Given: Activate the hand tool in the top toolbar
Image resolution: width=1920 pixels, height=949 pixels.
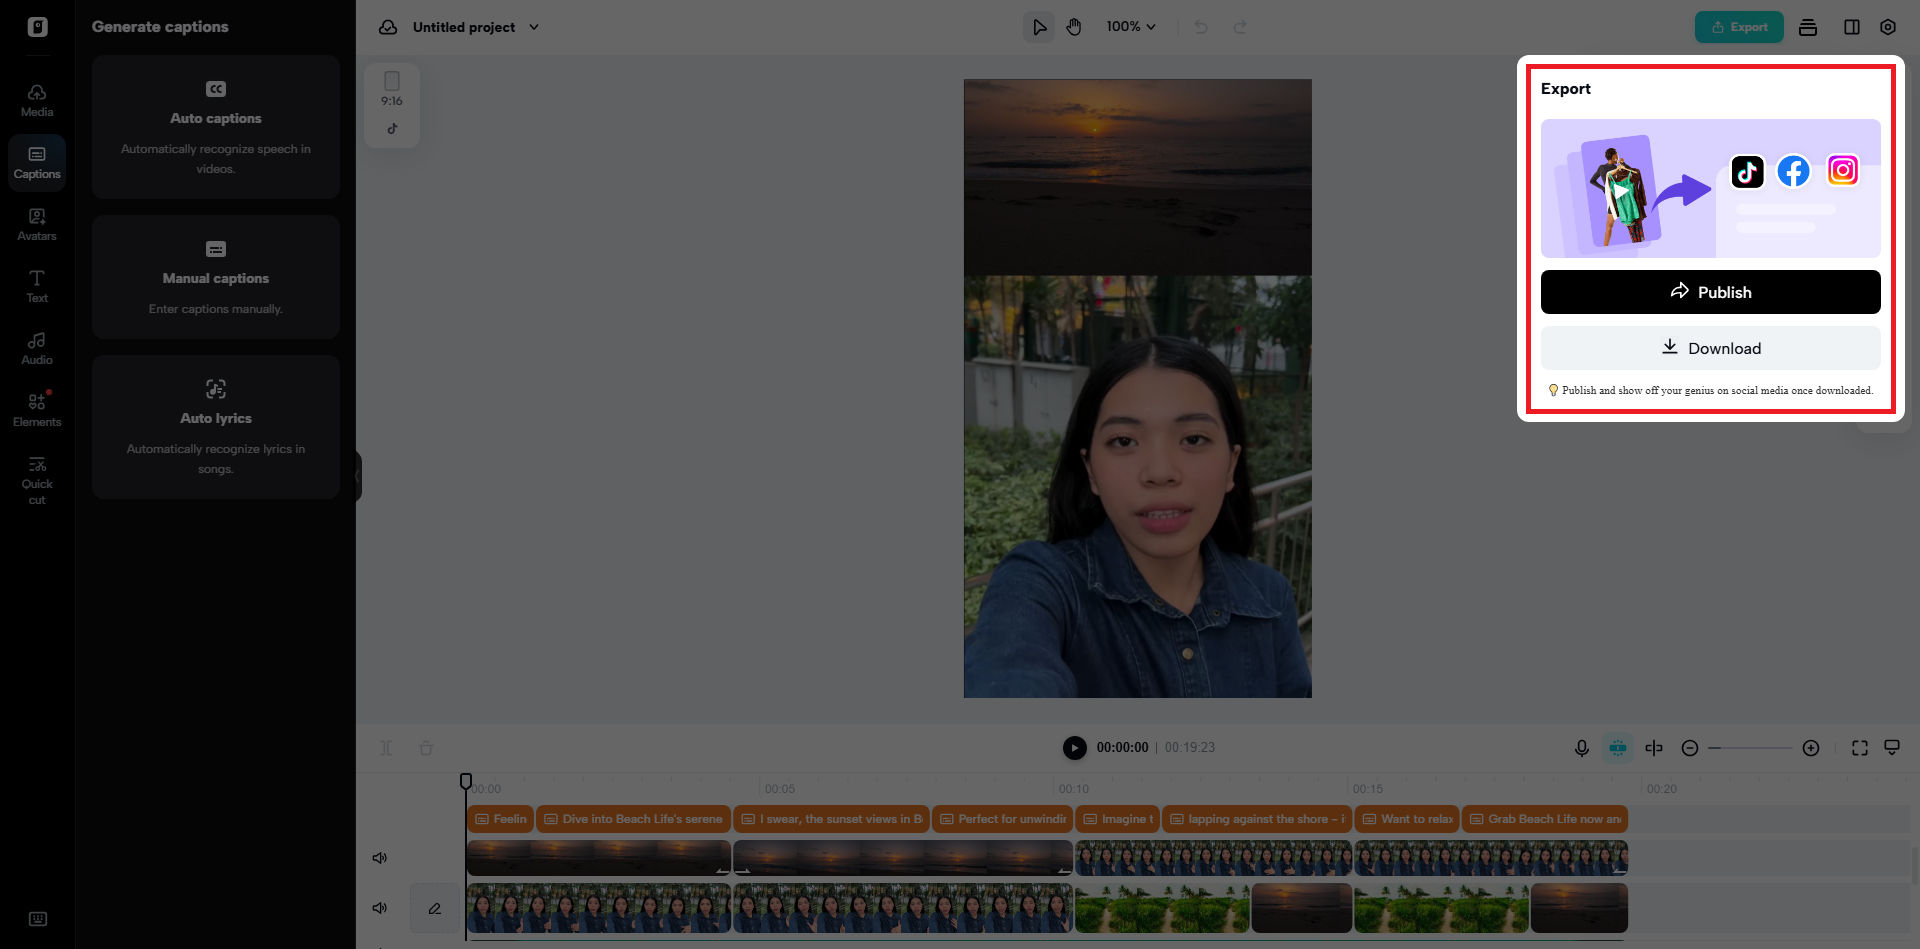Looking at the screenshot, I should [1073, 27].
